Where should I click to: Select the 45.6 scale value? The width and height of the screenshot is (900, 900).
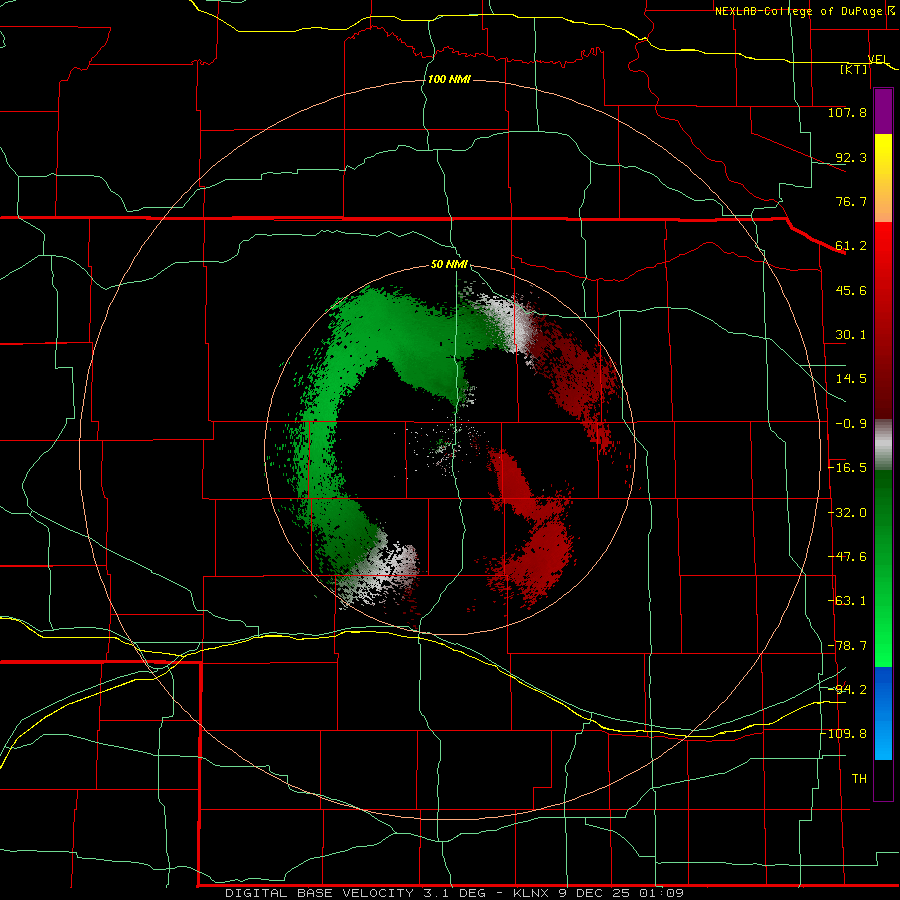click(x=851, y=290)
